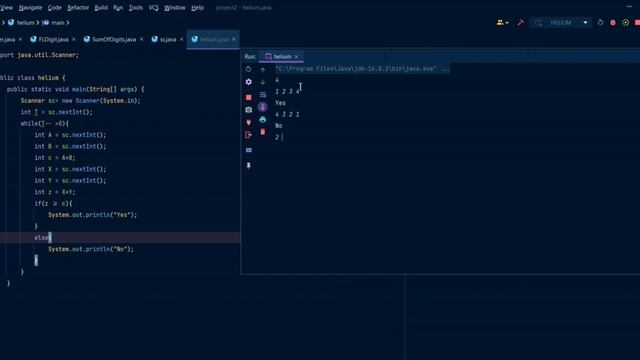Click the heart icon in Run panel sidebar
Viewport: 640px width, 360px height.
(x=248, y=122)
